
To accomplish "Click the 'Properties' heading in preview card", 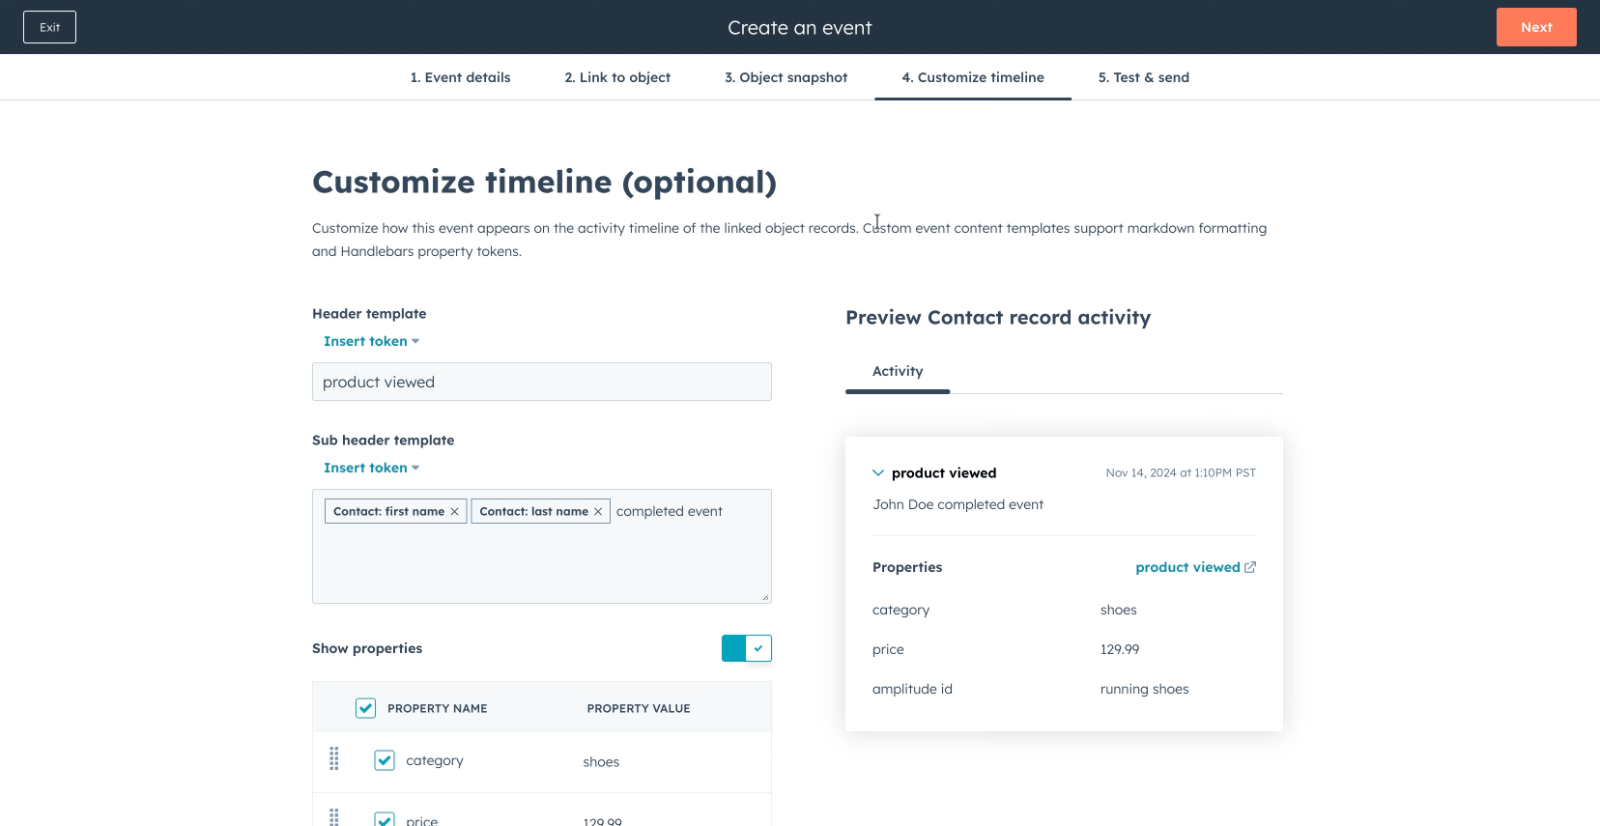I will (907, 567).
